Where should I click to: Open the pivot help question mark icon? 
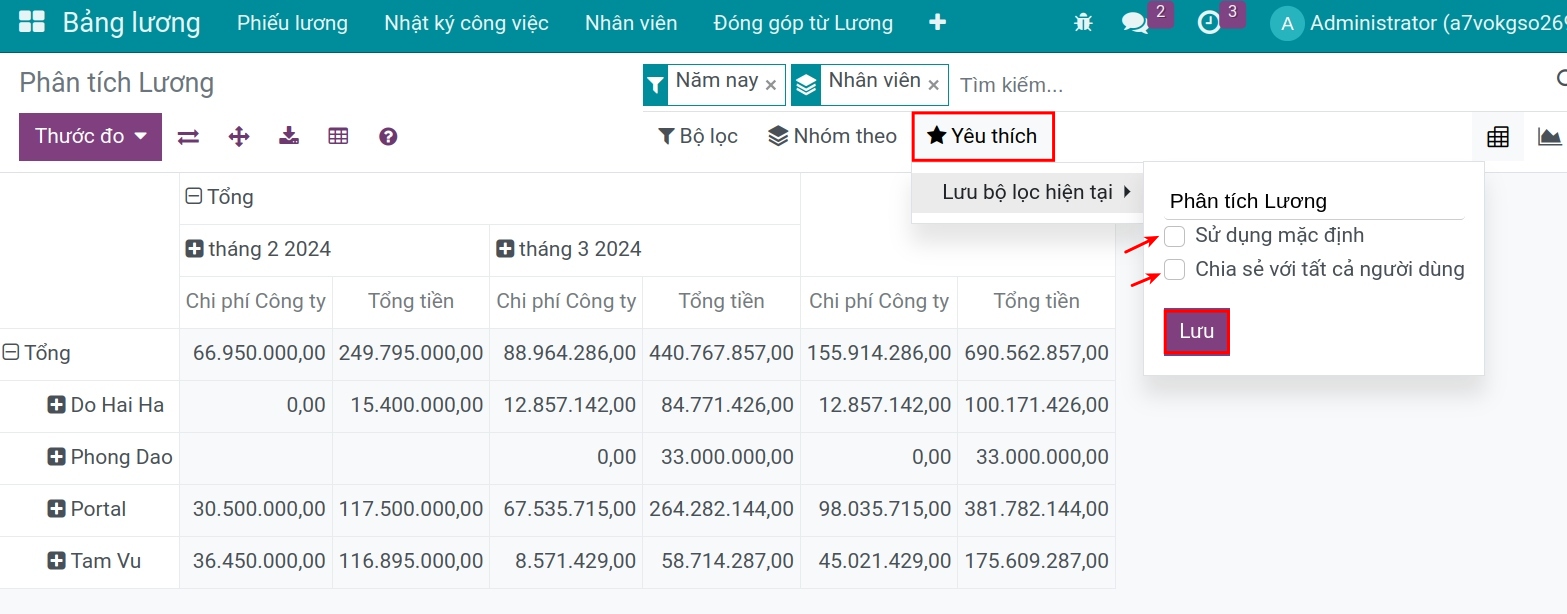(387, 136)
